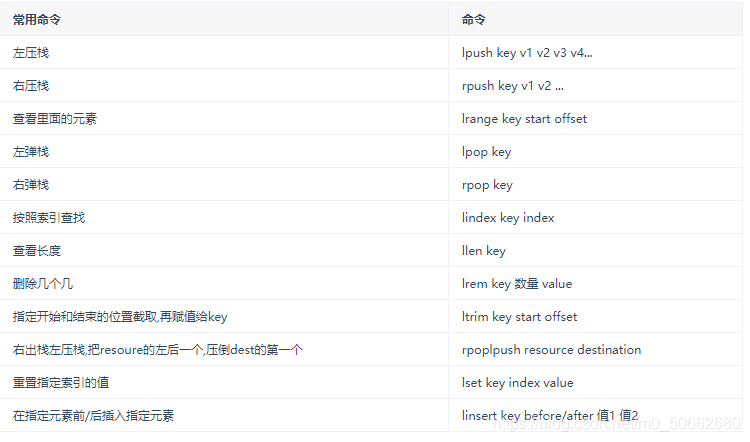The height and width of the screenshot is (442, 750).
Task: Click the lpush key v1 v2 v3 v4... cell
Action: [596, 53]
